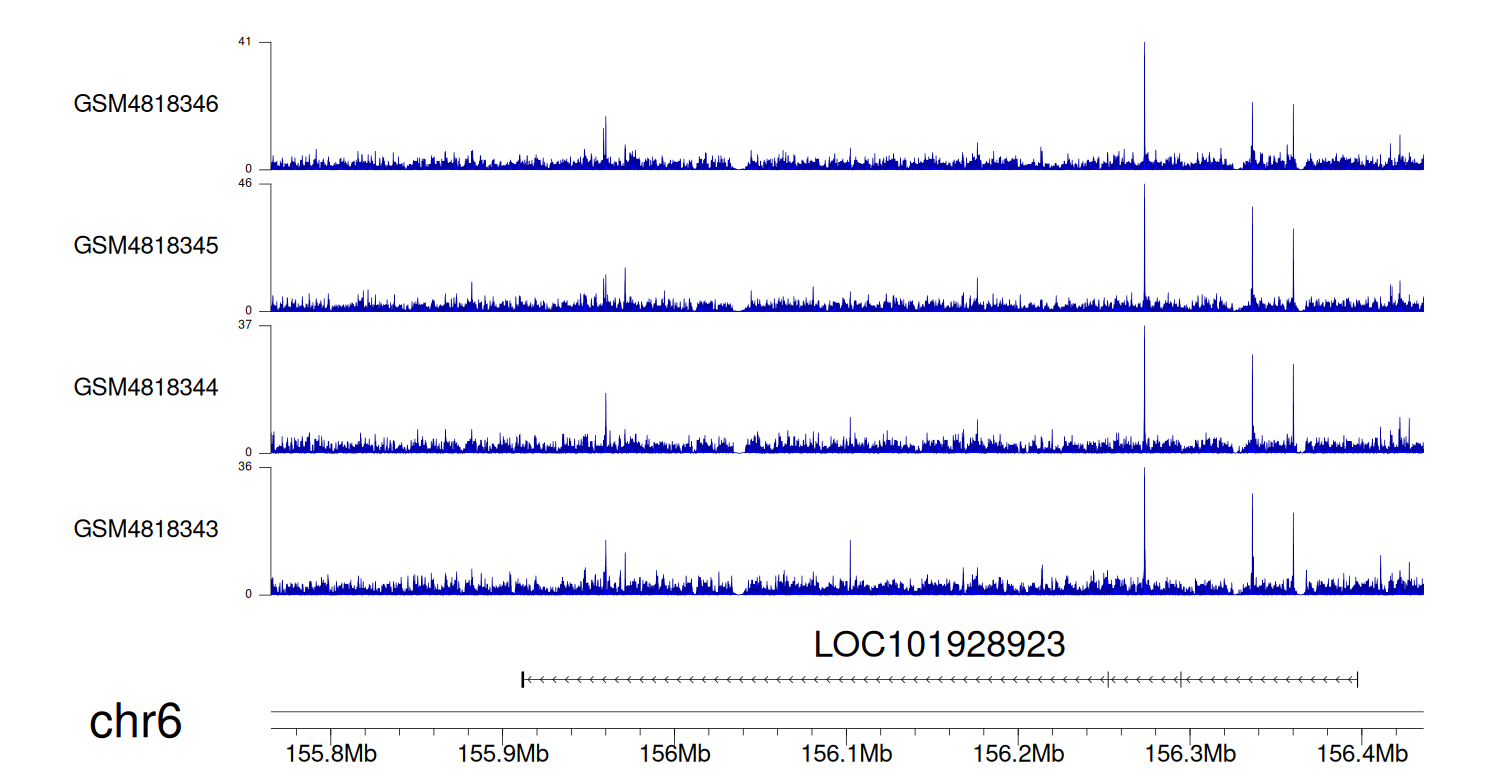Viewport: 1500px width, 780px height.
Task: Select the GSM4818343 track label
Action: pos(146,528)
